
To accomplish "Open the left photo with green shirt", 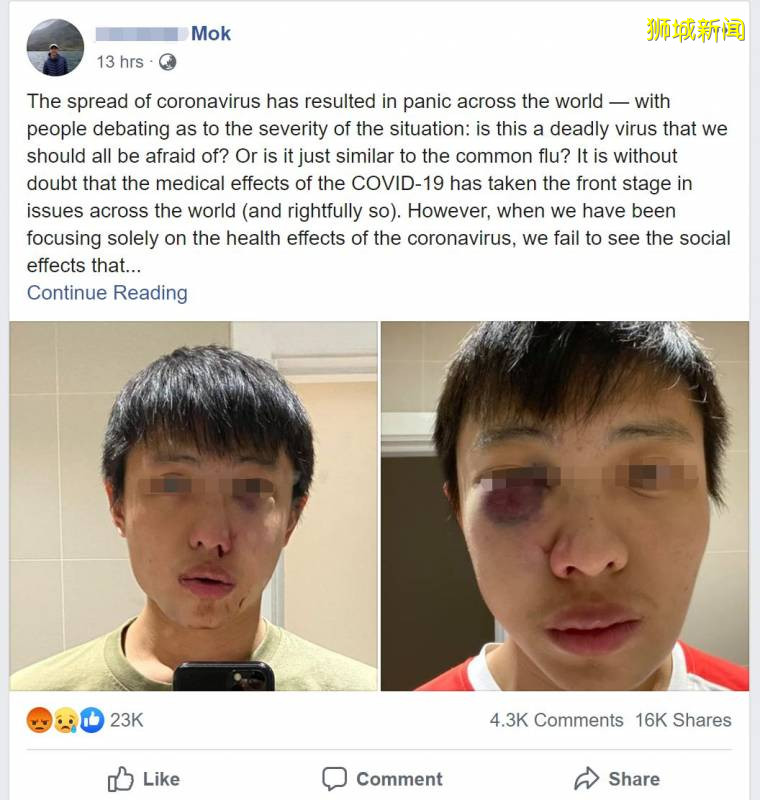I will (194, 506).
